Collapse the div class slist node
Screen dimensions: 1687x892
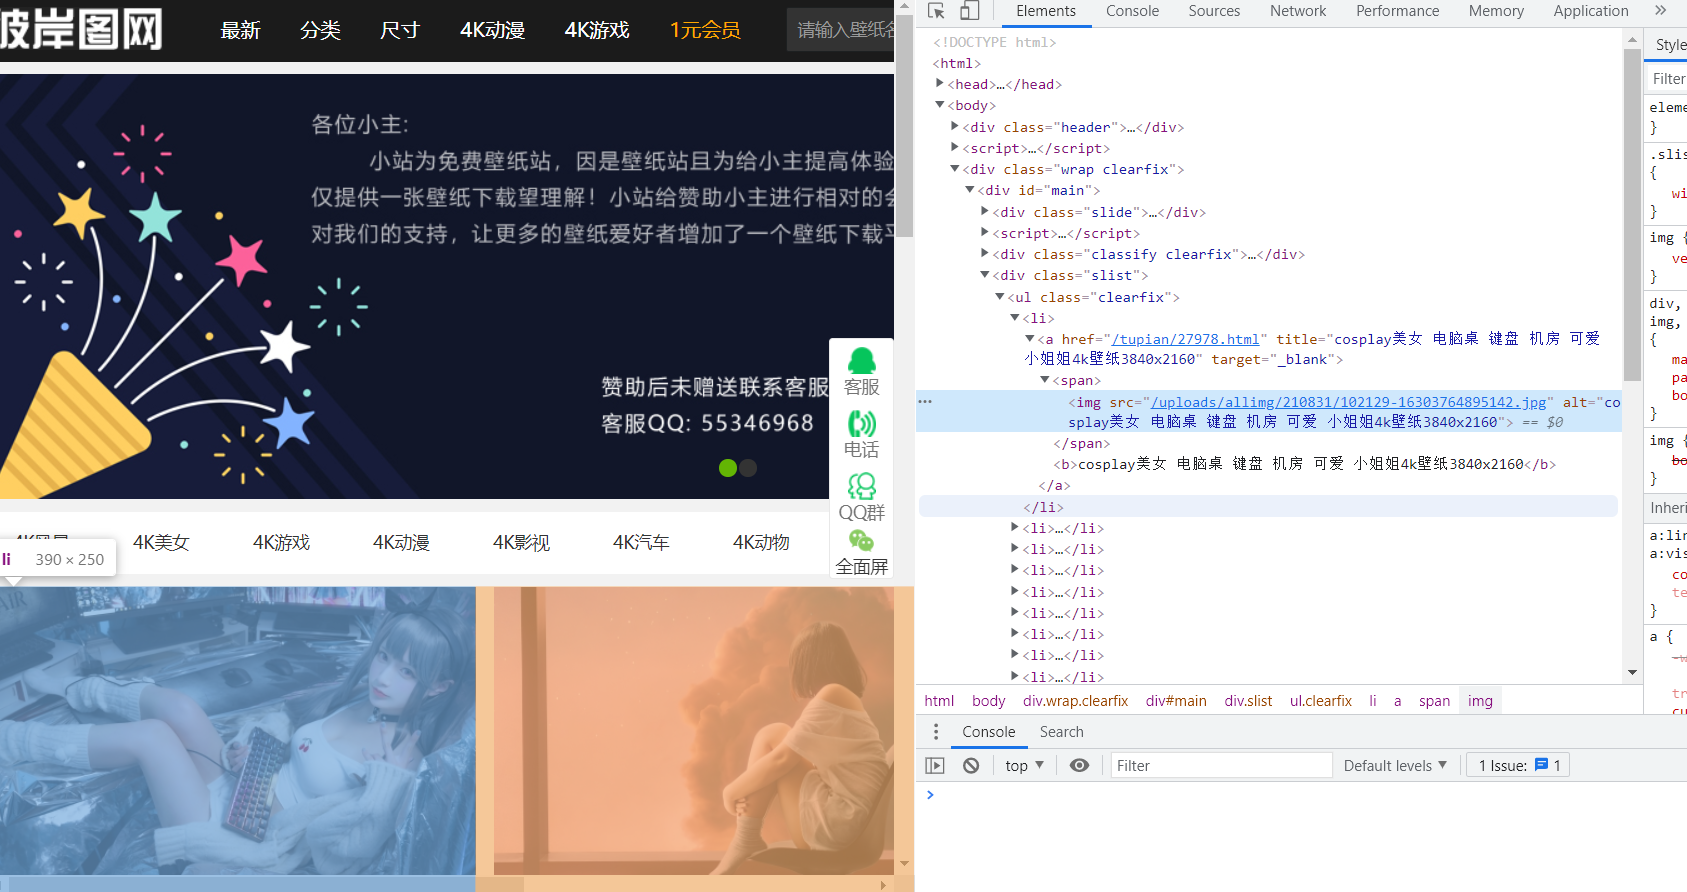[x=985, y=275]
